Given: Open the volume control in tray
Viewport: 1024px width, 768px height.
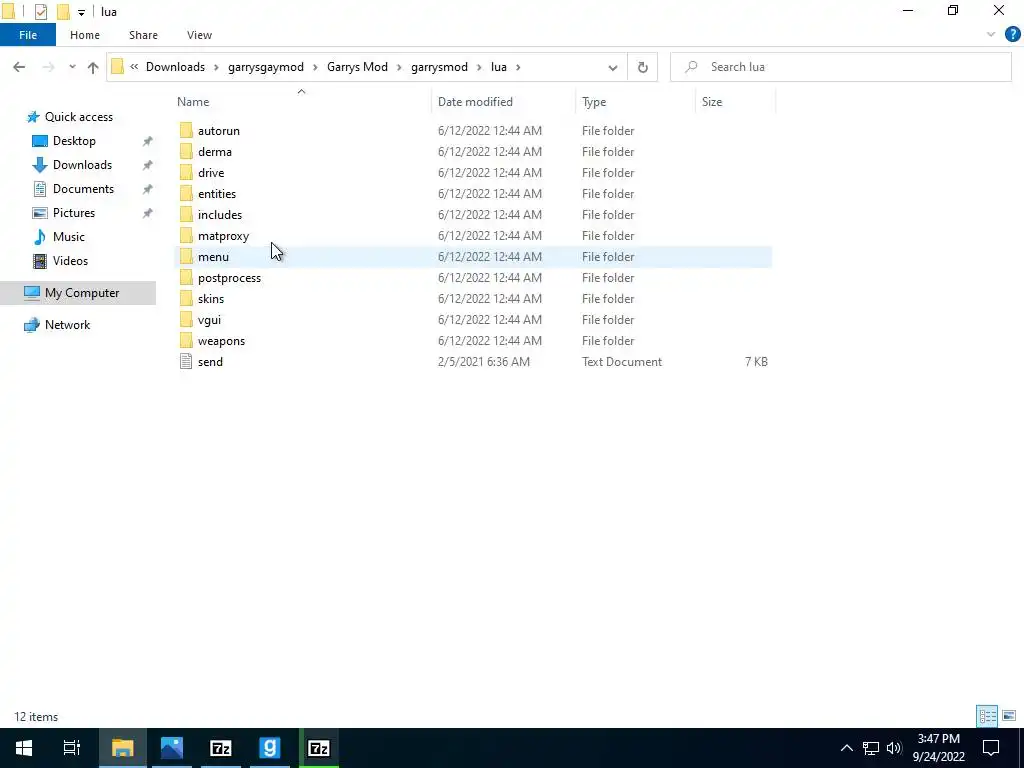Looking at the screenshot, I should pos(894,748).
